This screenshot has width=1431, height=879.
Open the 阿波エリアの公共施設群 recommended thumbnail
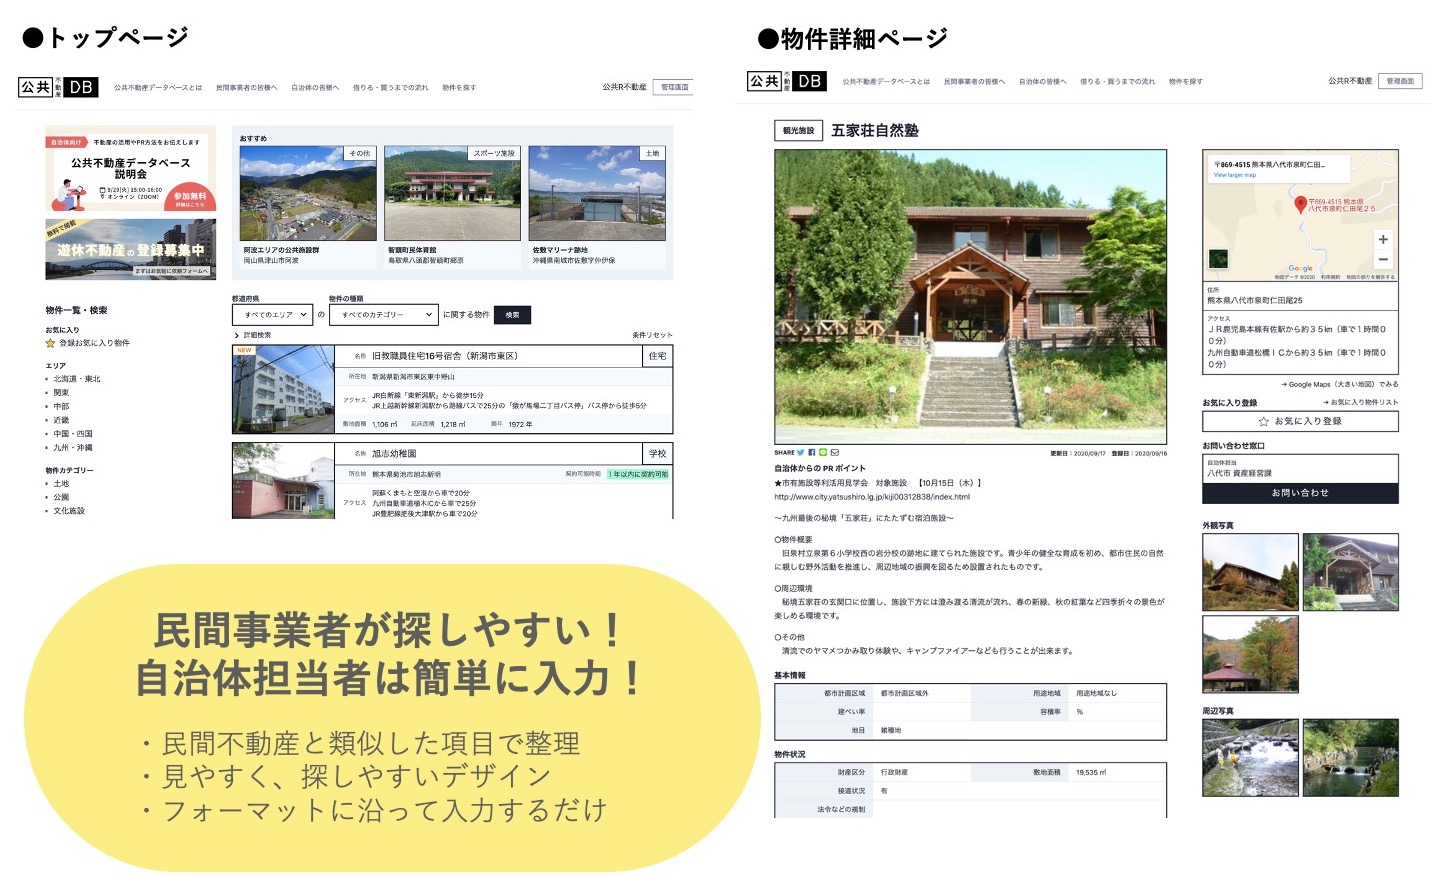[308, 193]
